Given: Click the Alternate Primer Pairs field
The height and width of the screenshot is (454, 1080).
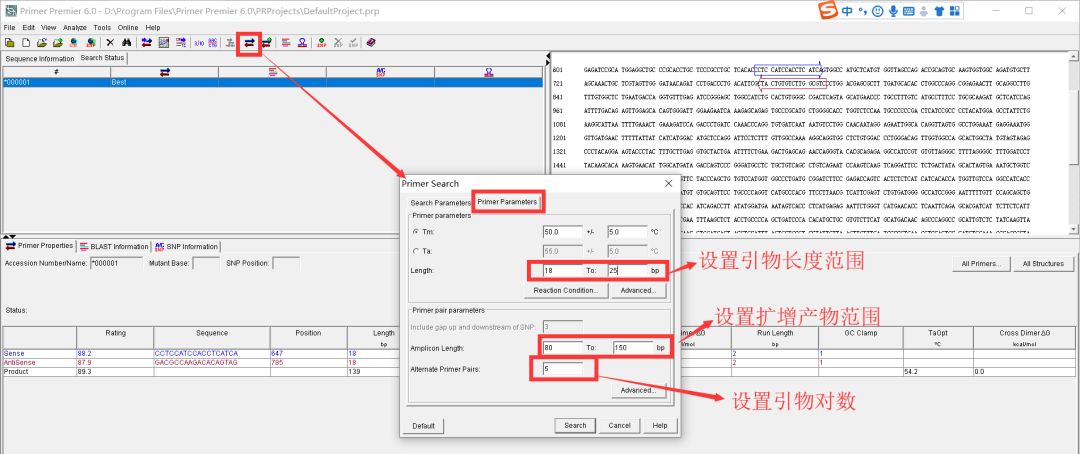Looking at the screenshot, I should point(562,369).
